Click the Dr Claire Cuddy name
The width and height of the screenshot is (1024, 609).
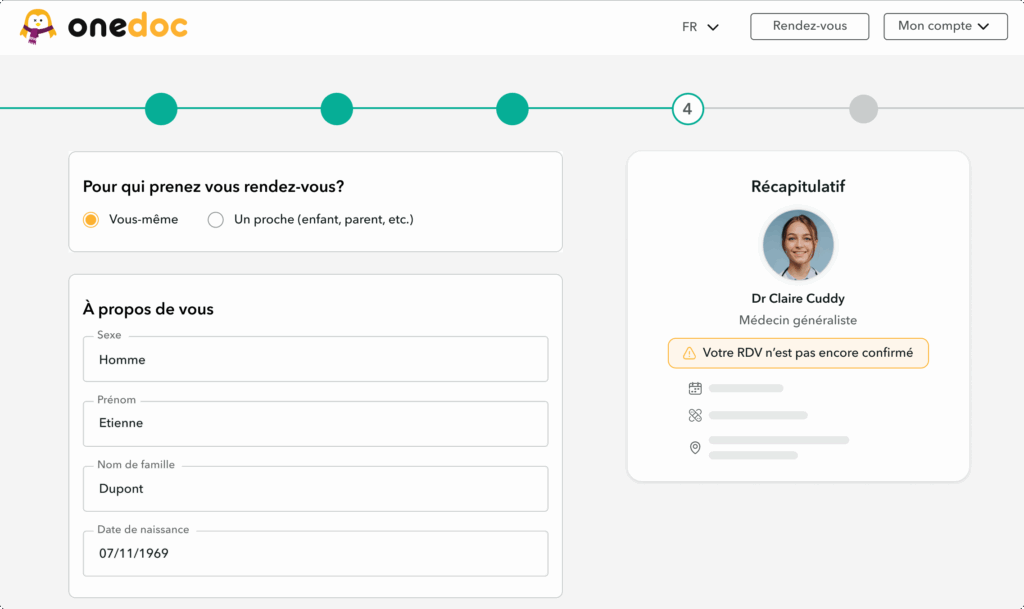point(798,299)
